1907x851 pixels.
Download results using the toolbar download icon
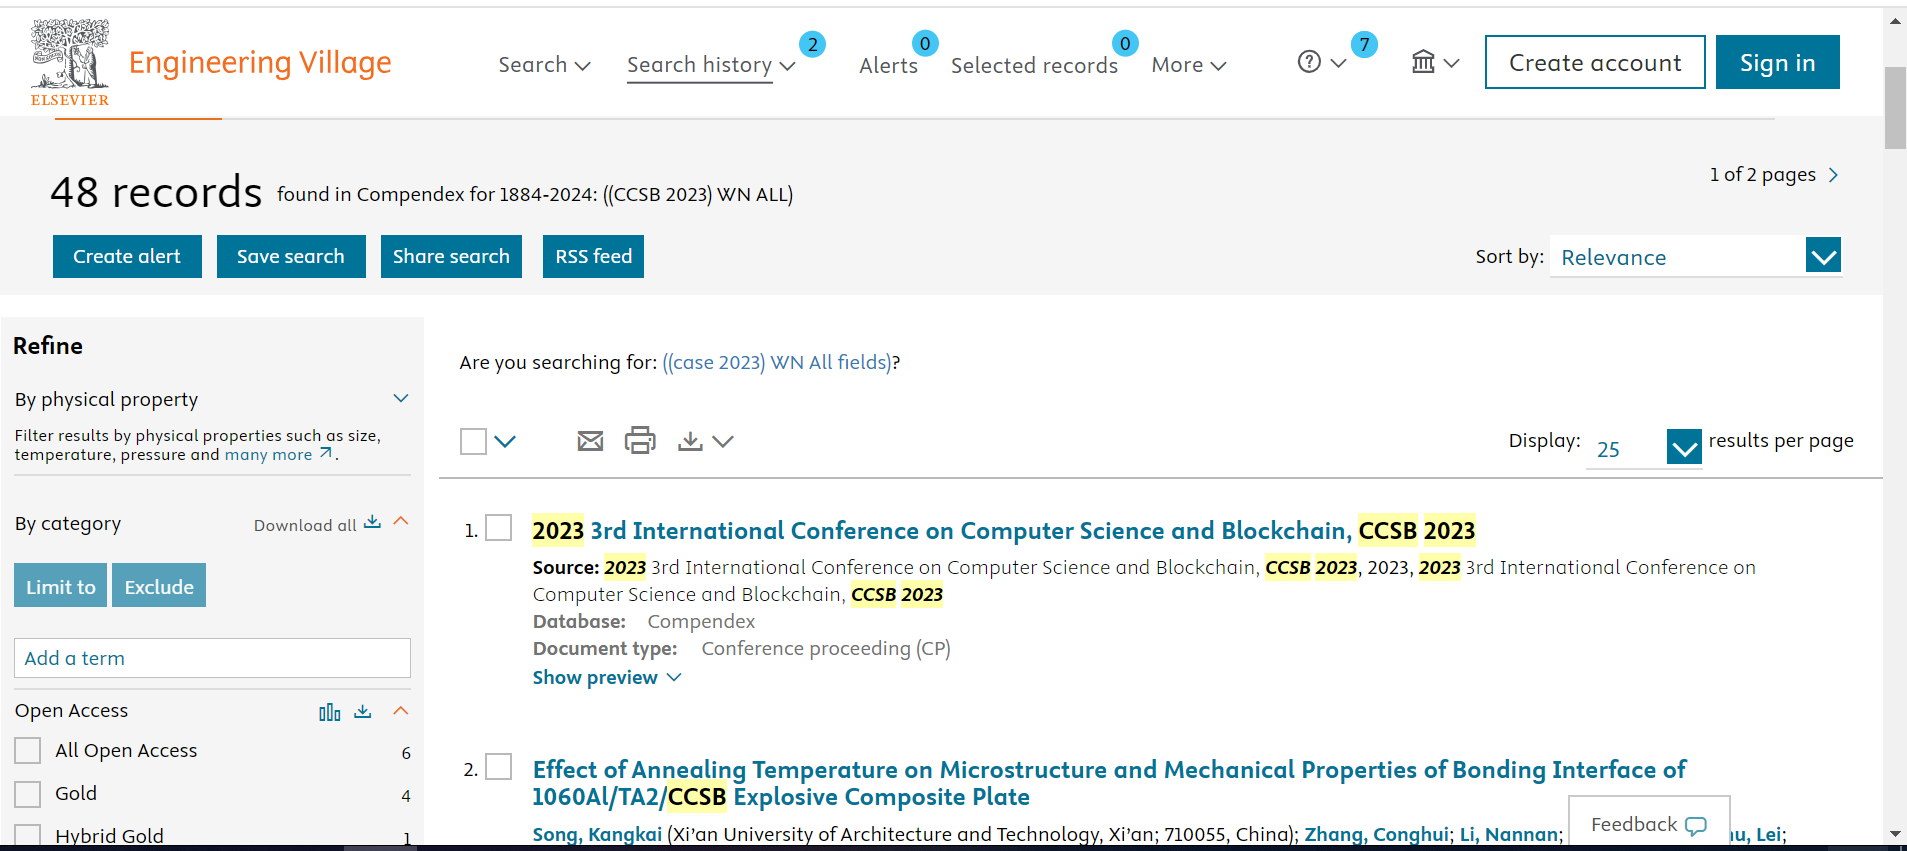point(690,441)
